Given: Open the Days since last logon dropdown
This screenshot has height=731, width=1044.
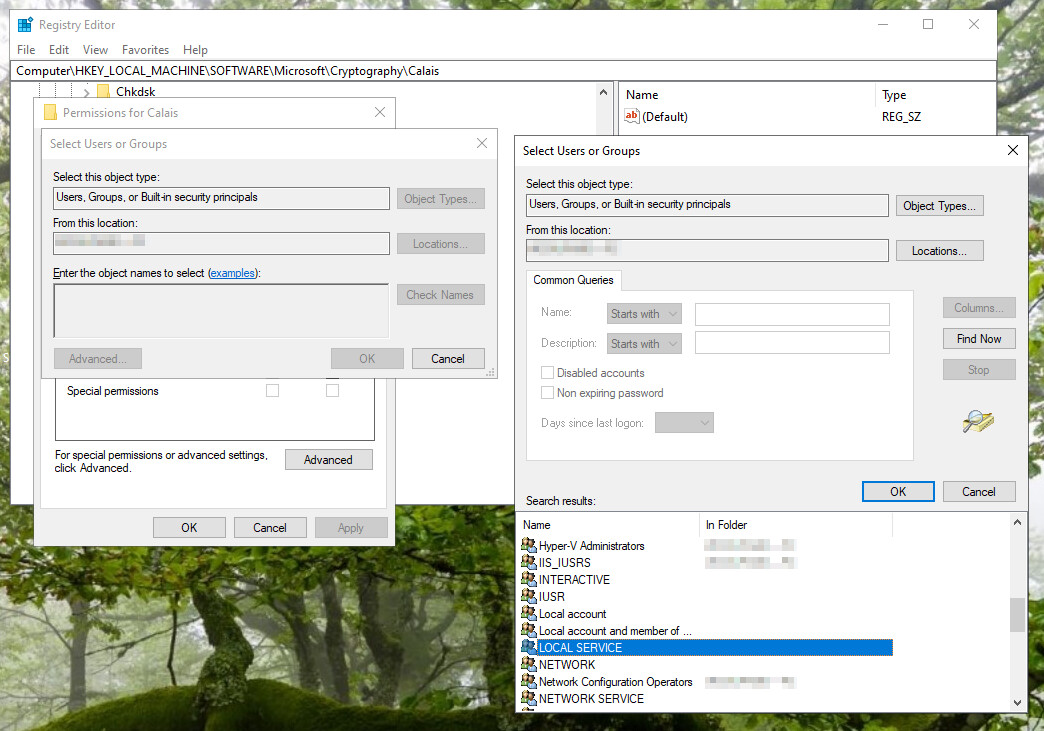Looking at the screenshot, I should [684, 423].
